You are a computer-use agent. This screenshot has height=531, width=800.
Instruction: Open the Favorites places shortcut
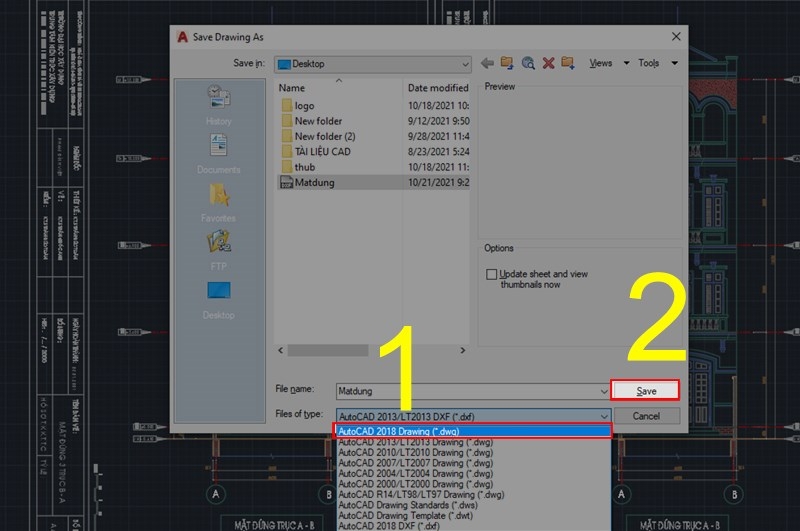[218, 203]
